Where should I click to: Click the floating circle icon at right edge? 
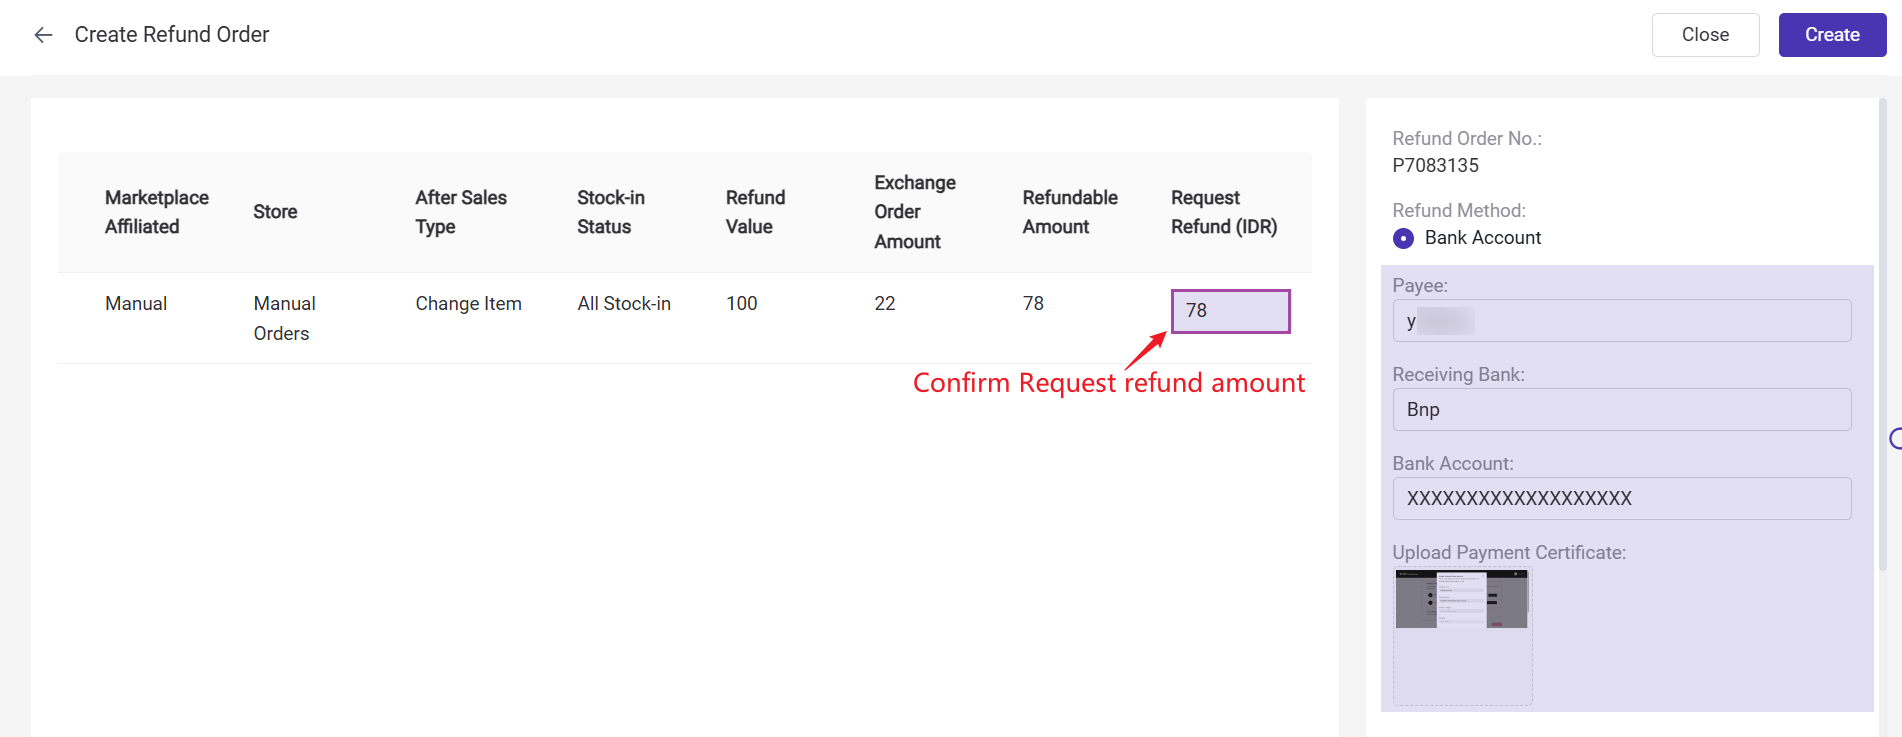click(x=1895, y=439)
